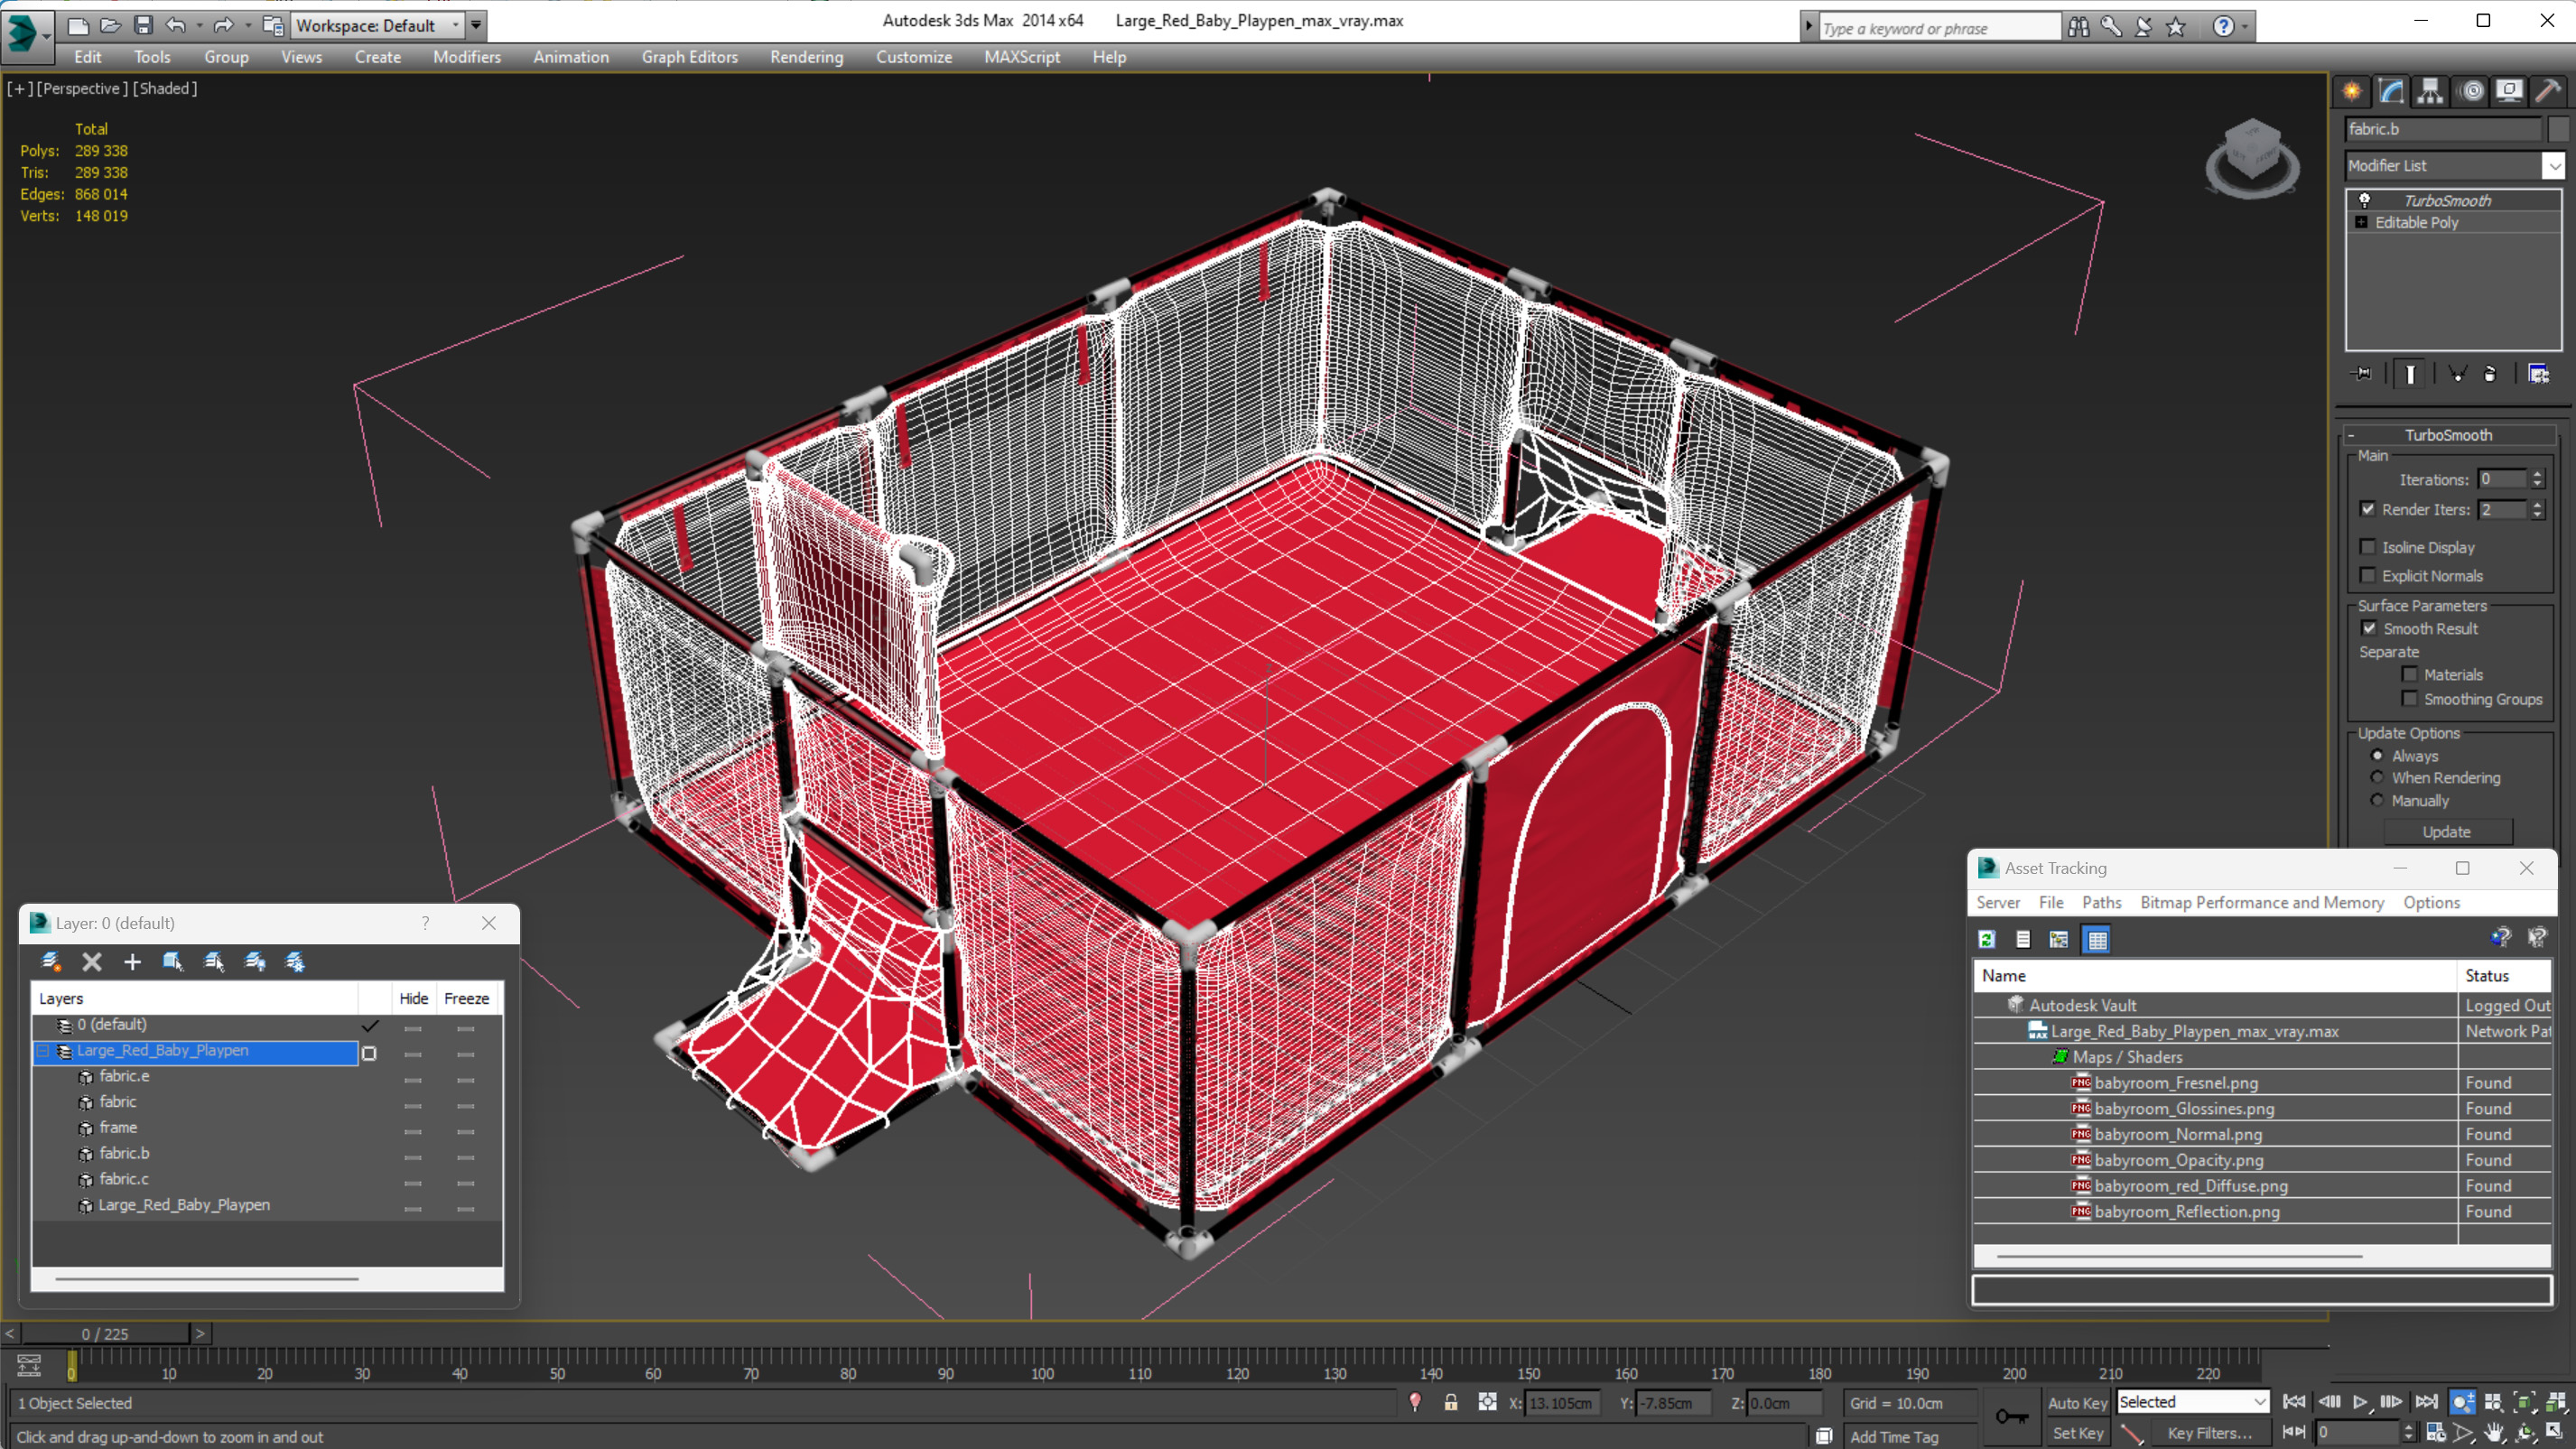Open the Paths menu in Asset Tracking
Image resolution: width=2576 pixels, height=1449 pixels.
point(2101,902)
